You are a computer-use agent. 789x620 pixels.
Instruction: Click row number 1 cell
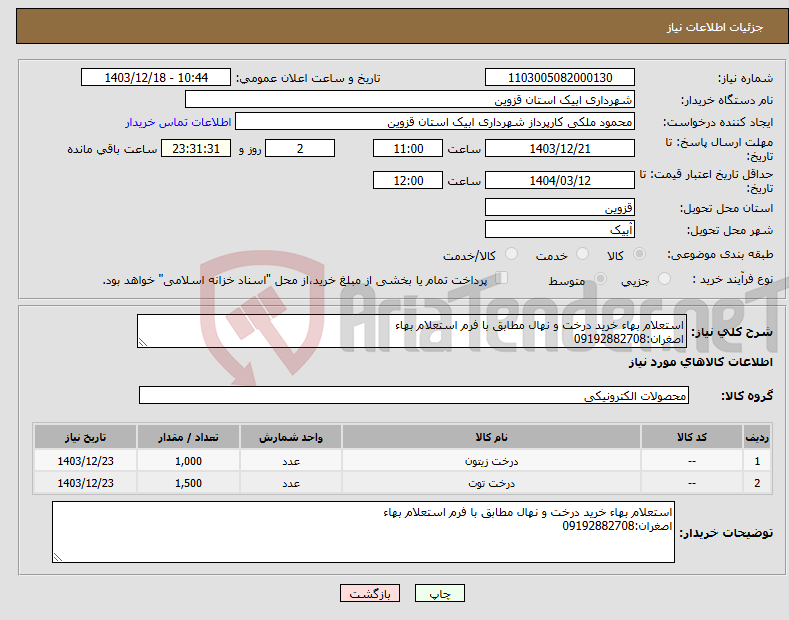[757, 461]
